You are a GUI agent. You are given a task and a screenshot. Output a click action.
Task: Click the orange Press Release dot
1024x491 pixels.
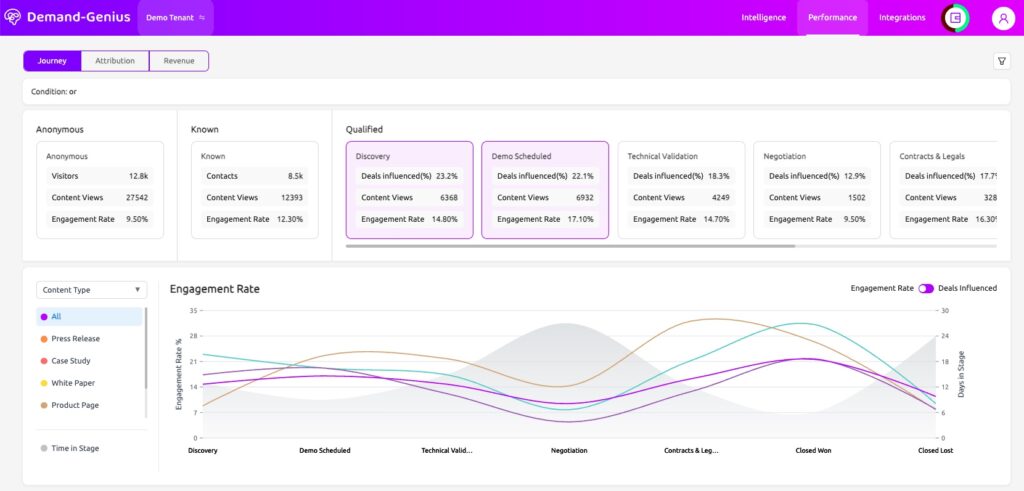point(43,339)
